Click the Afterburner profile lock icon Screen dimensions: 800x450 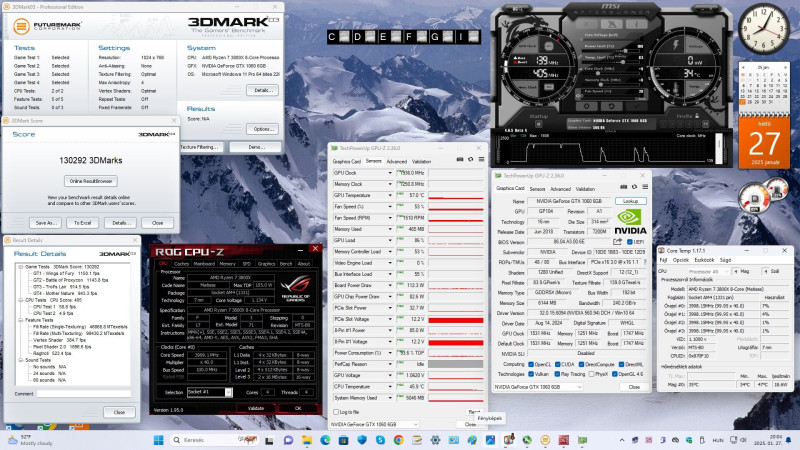coord(697,115)
